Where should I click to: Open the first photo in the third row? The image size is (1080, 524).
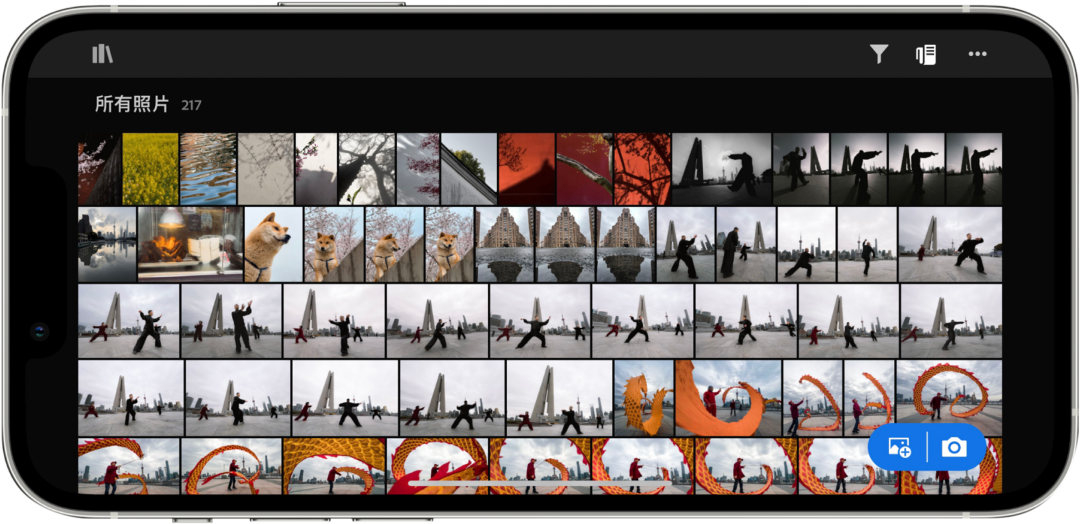(129, 321)
